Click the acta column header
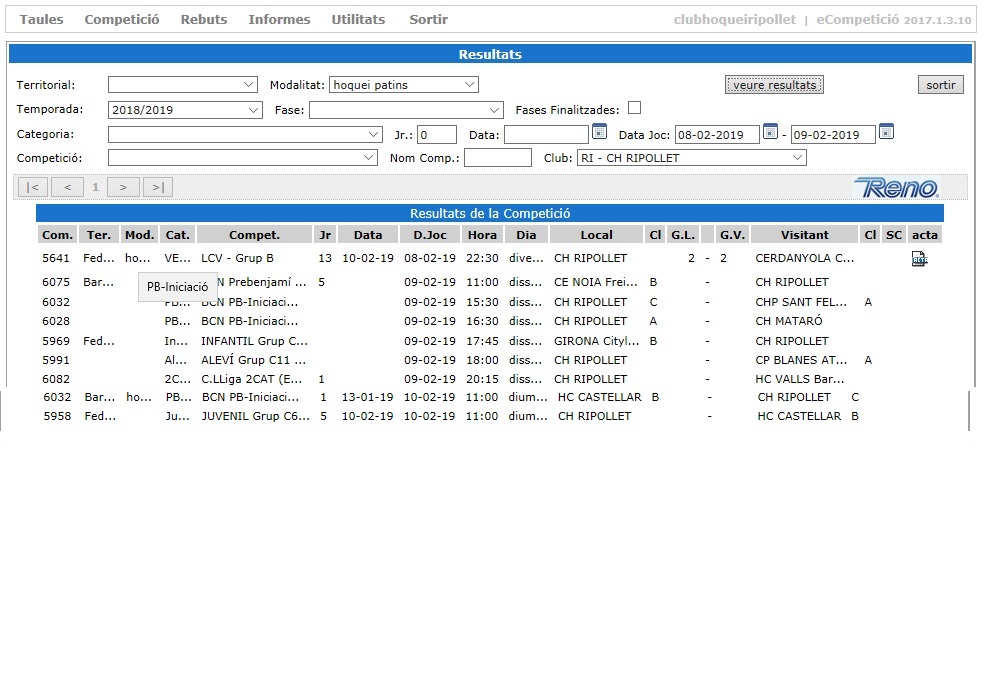The height and width of the screenshot is (674, 1000). [925, 235]
